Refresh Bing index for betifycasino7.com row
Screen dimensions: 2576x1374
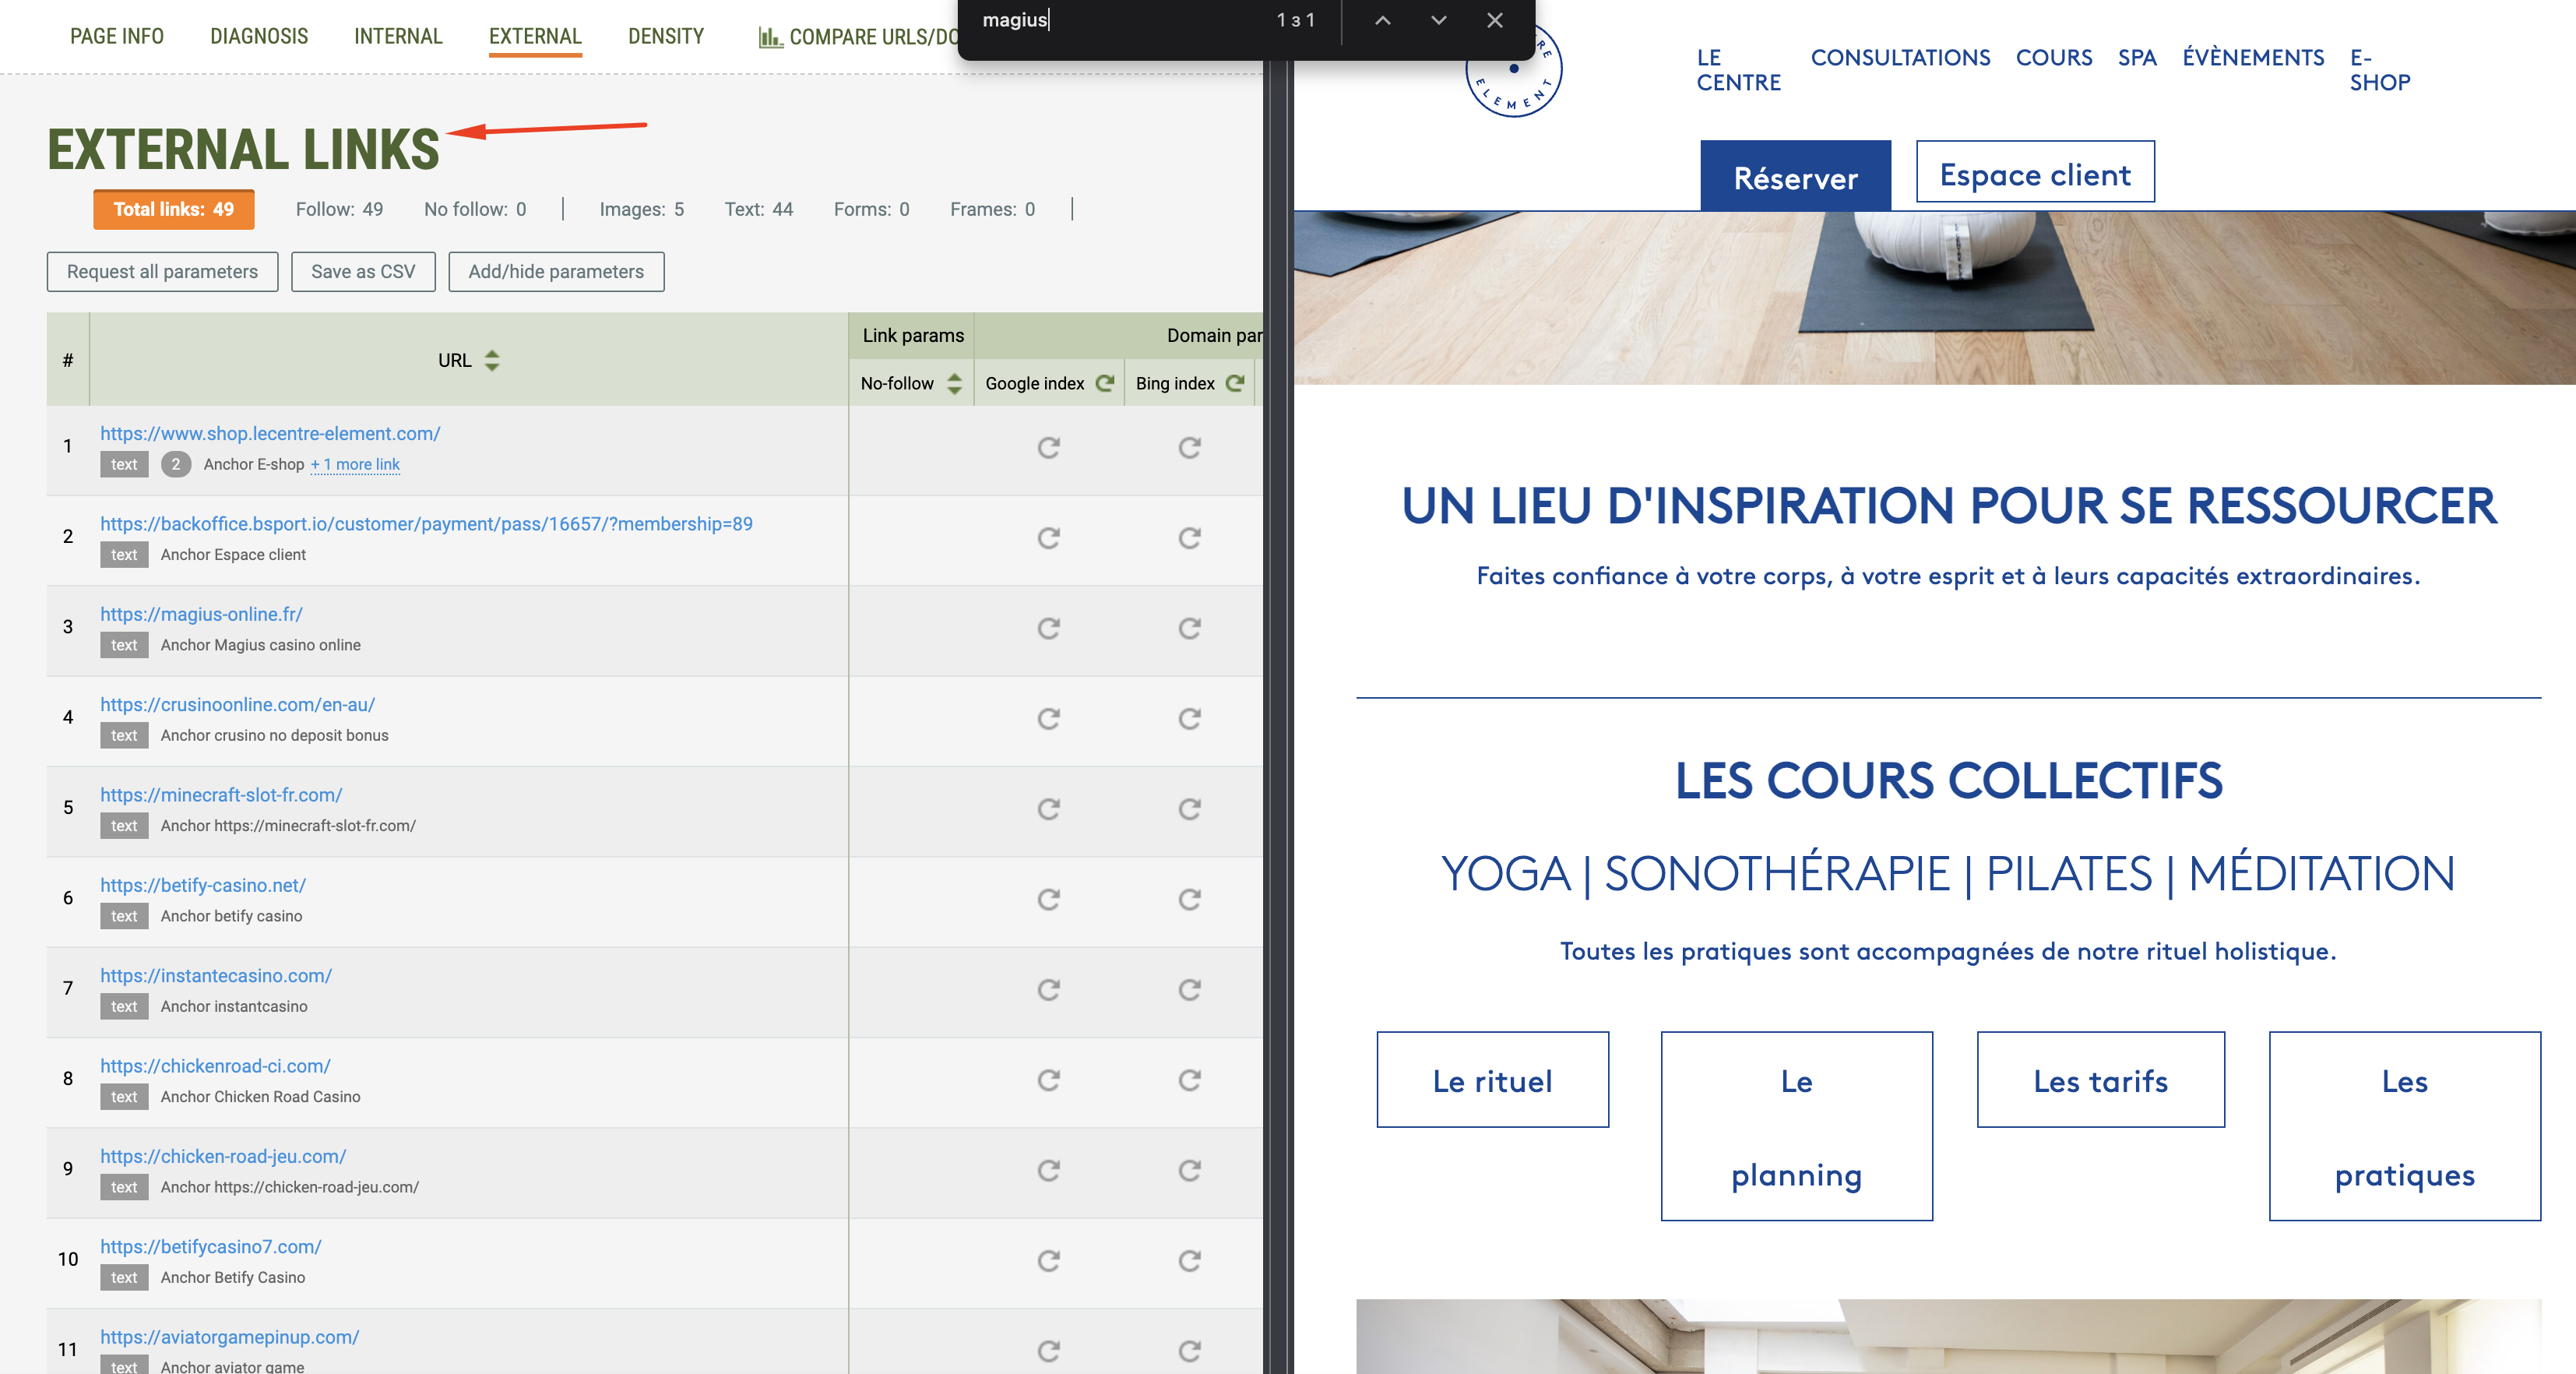pyautogui.click(x=1189, y=1261)
